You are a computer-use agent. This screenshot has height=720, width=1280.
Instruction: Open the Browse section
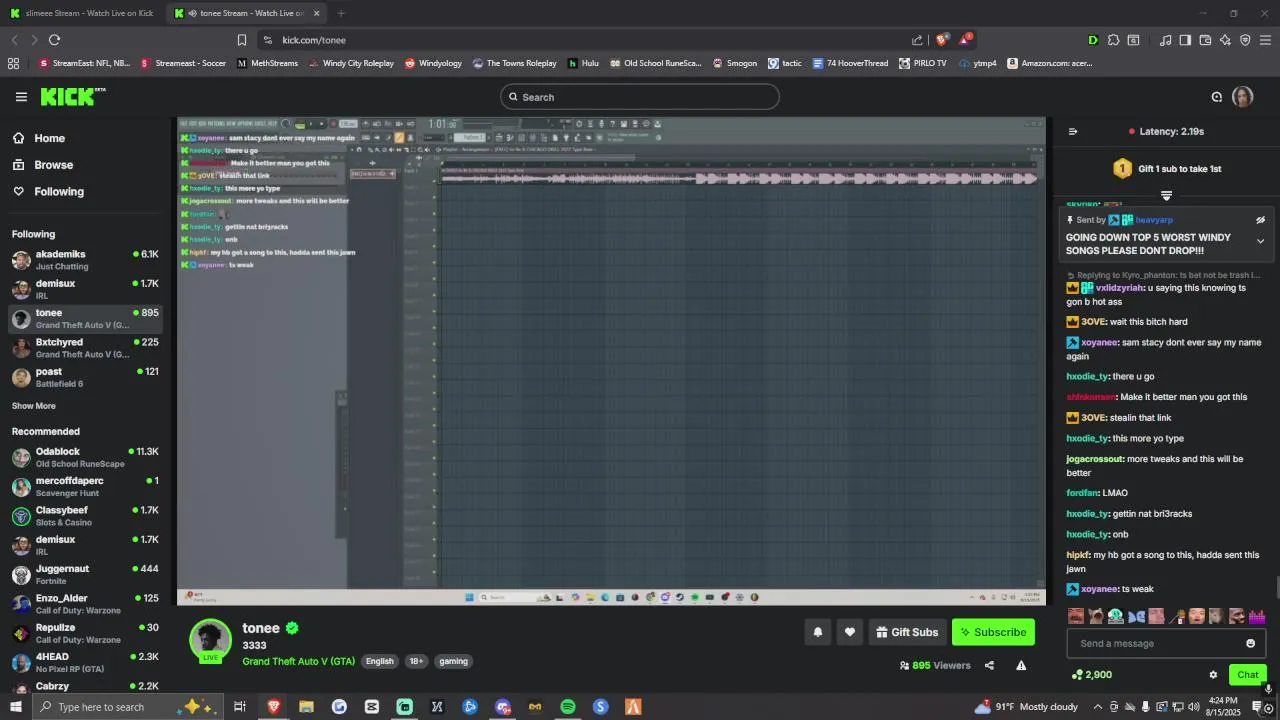pos(42,165)
